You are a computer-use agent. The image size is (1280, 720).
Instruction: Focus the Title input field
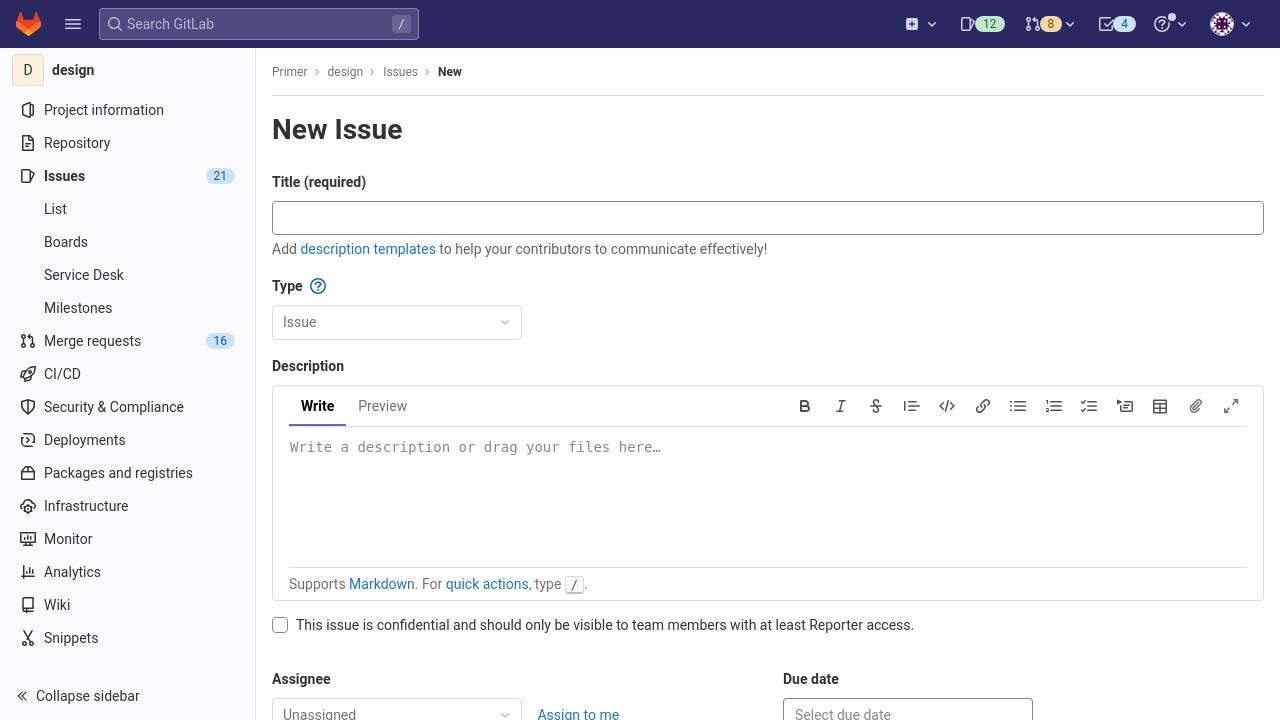[768, 218]
